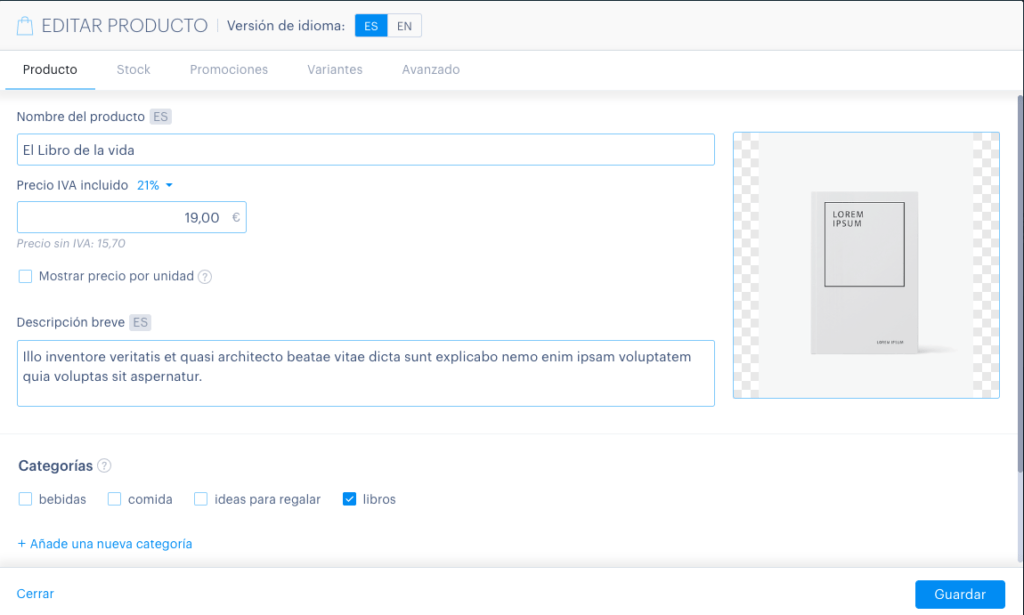This screenshot has height=615, width=1024.
Task: Go to the Promociones tab
Action: tap(229, 70)
